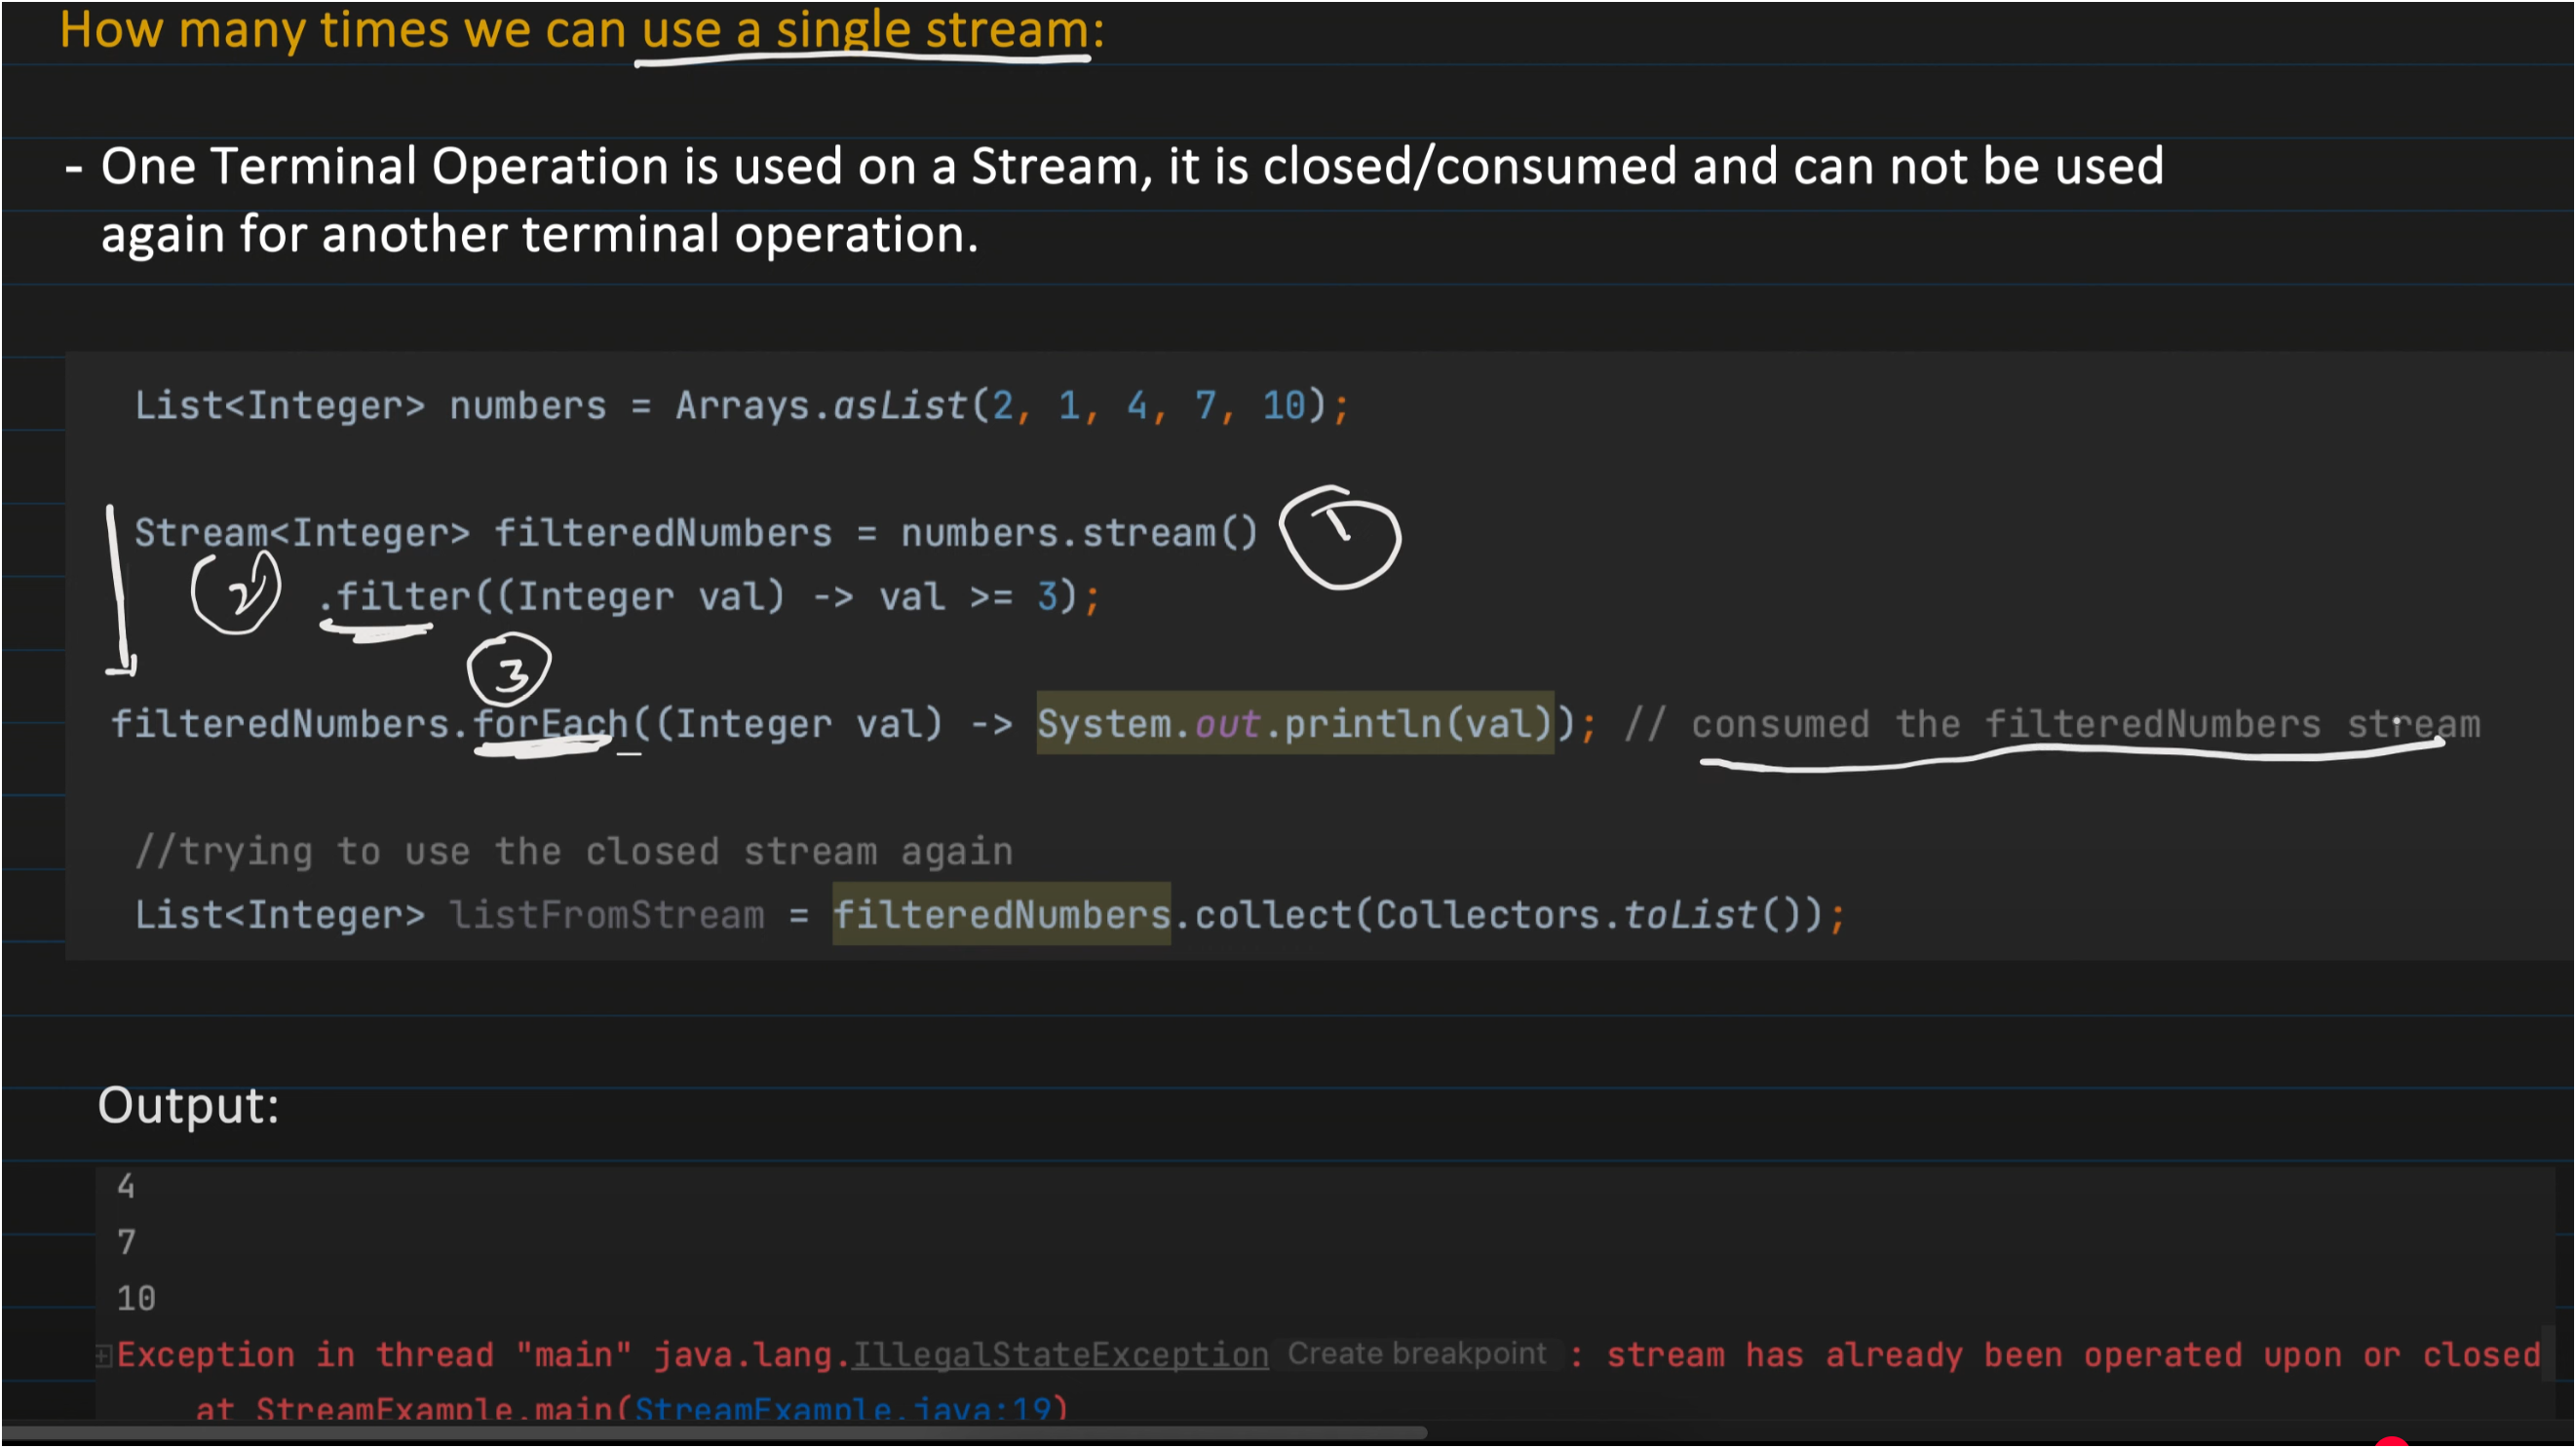Click the Create breakpoint button
2576x1448 pixels.
pos(1416,1354)
